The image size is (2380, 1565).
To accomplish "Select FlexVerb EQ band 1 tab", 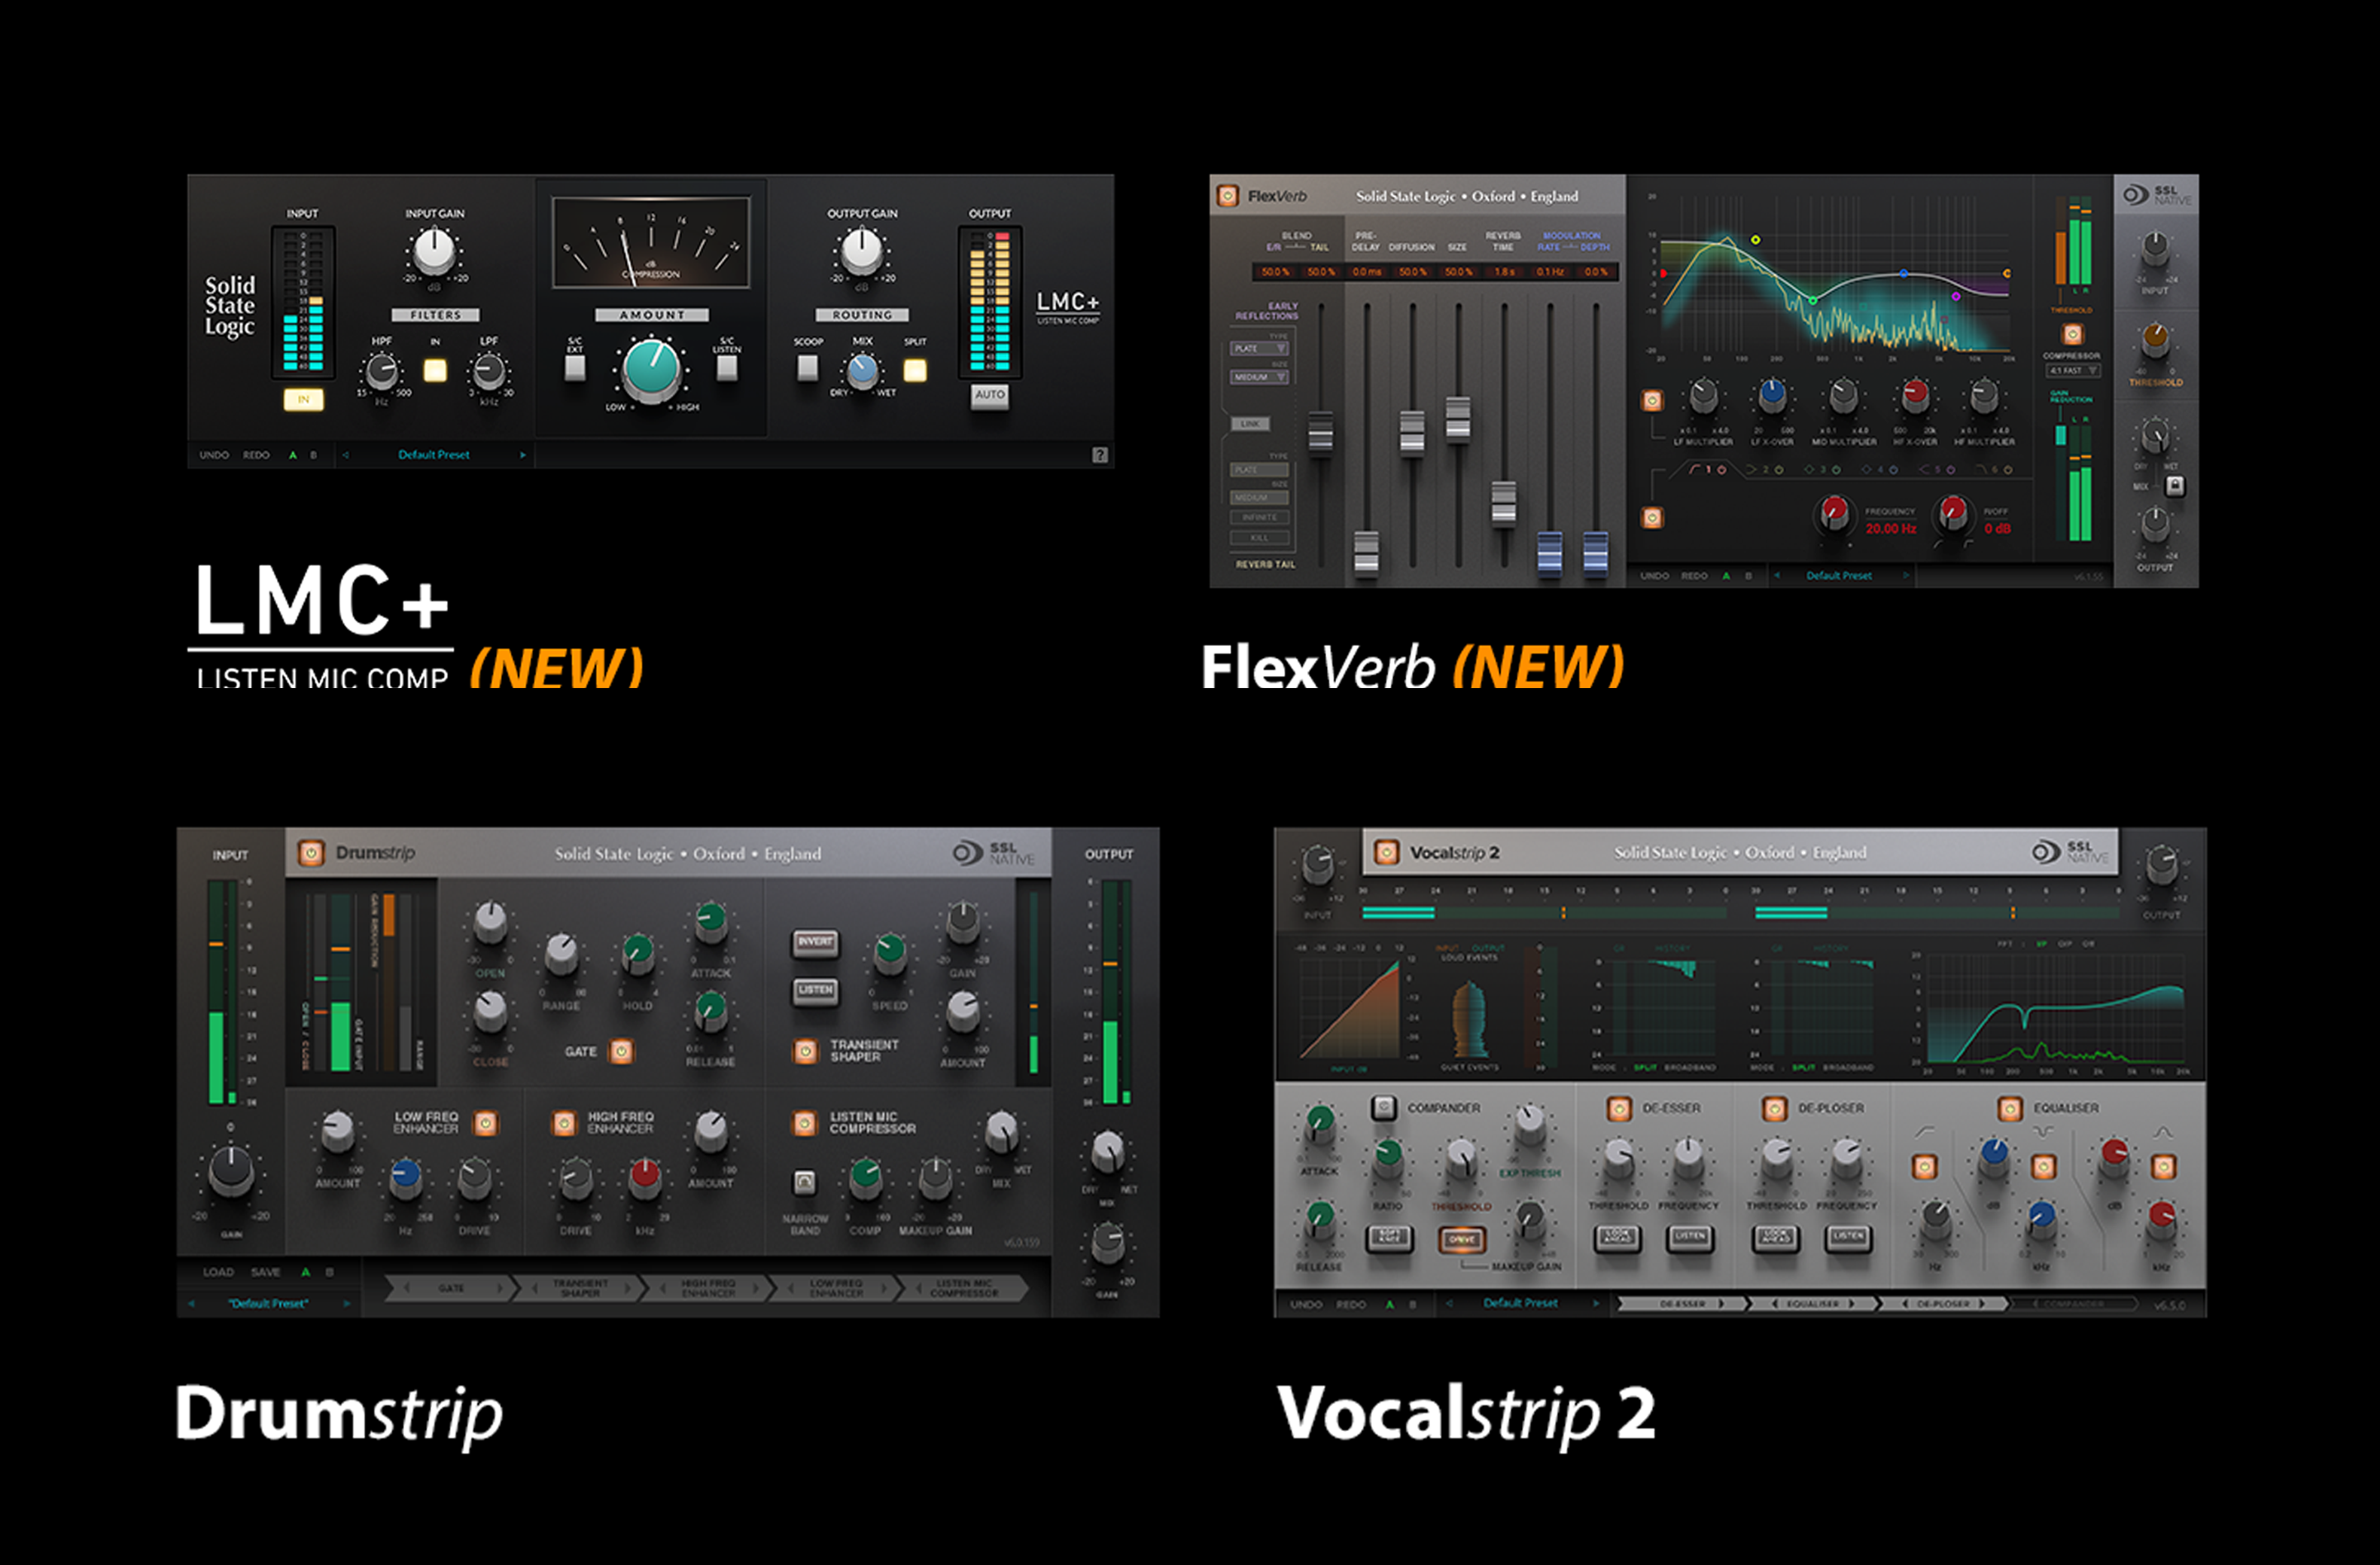I will pos(1708,469).
